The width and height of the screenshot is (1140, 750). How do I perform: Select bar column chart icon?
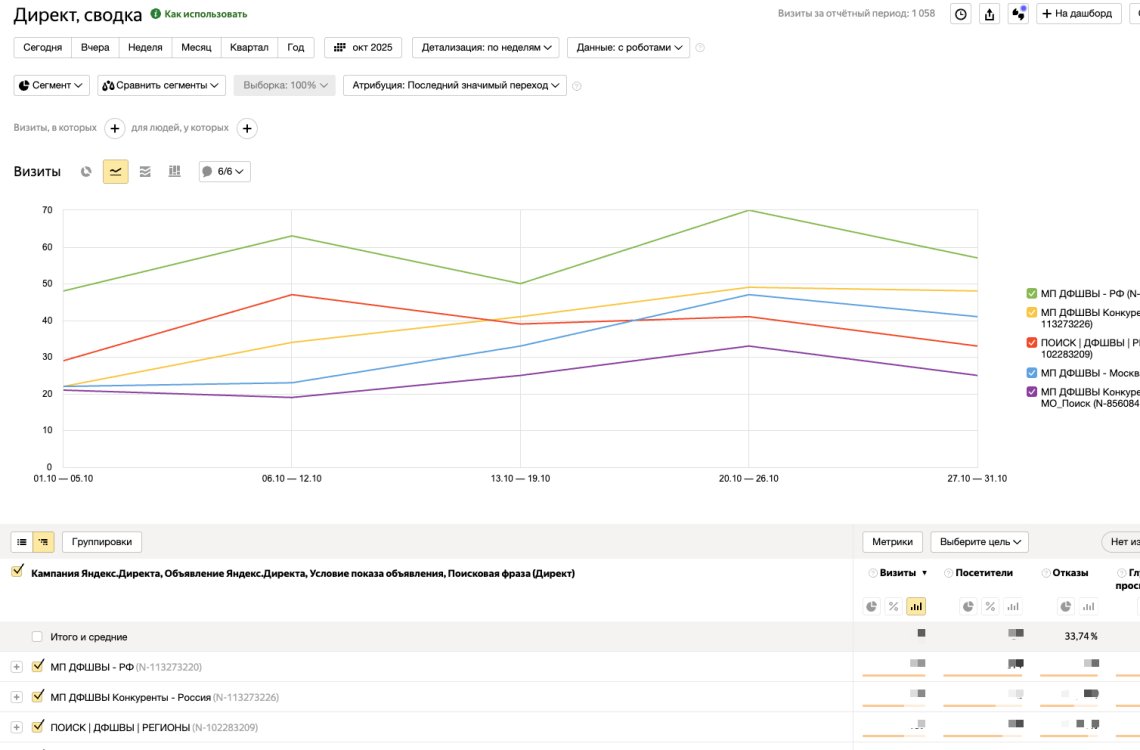coord(174,172)
